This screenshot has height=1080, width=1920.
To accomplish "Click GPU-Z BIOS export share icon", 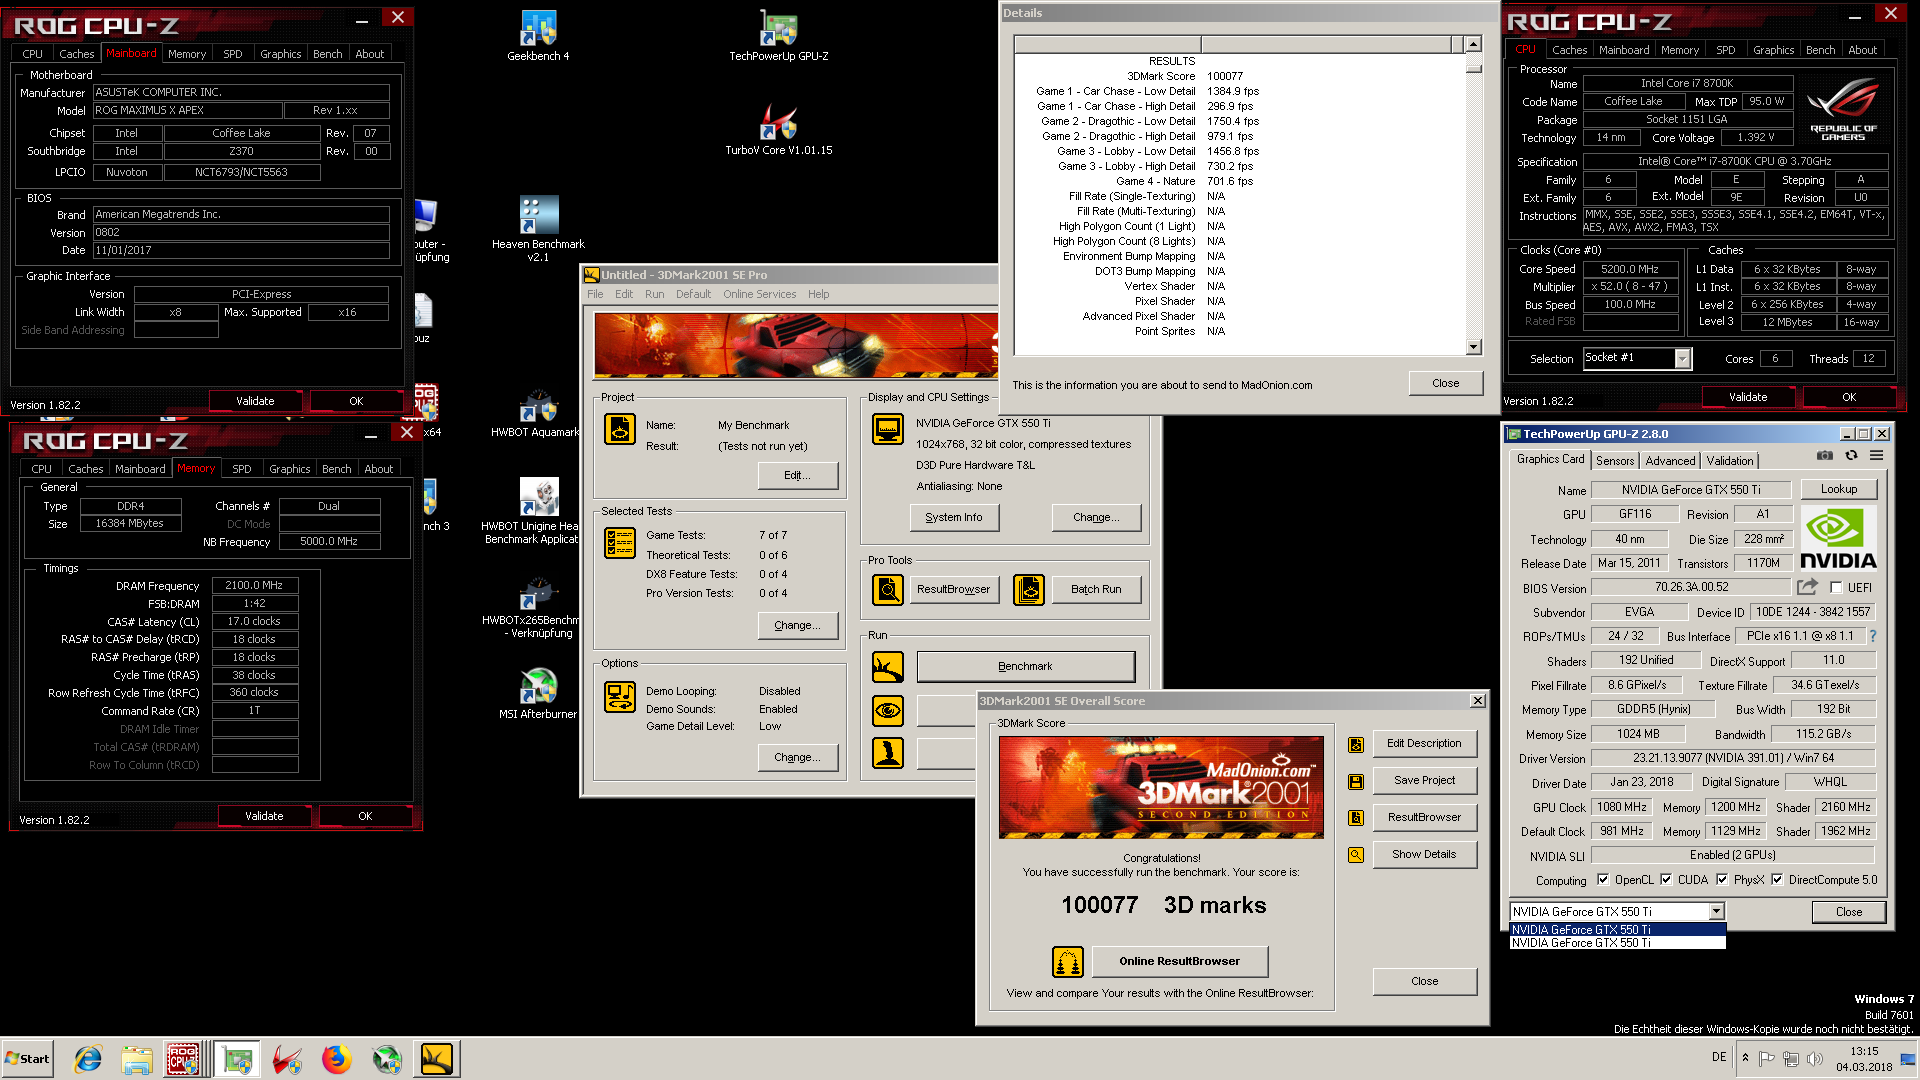I will point(1807,587).
